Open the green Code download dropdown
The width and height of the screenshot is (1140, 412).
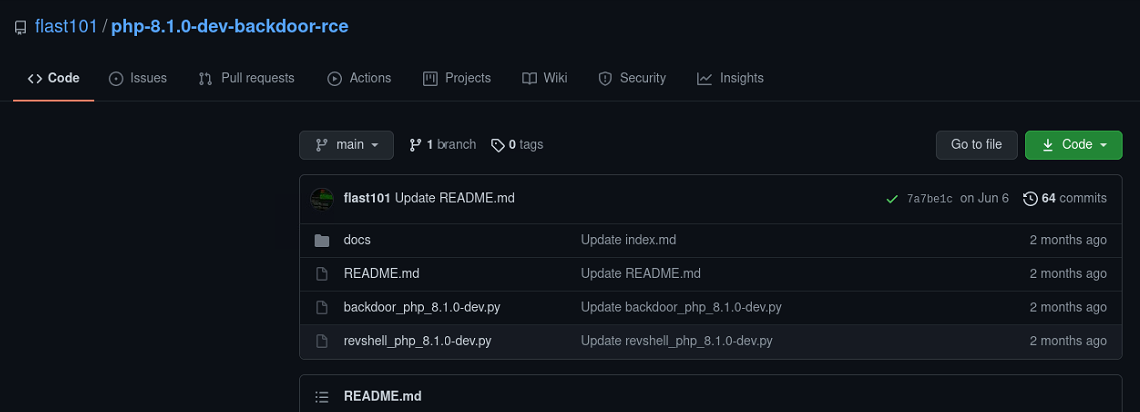1074,145
